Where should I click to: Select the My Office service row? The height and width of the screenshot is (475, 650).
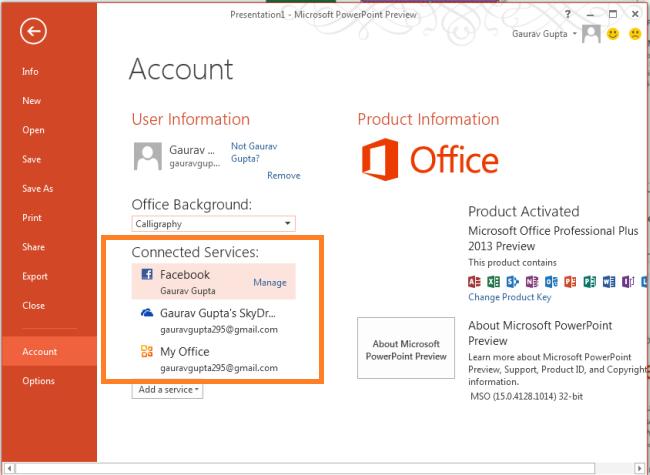coord(213,359)
